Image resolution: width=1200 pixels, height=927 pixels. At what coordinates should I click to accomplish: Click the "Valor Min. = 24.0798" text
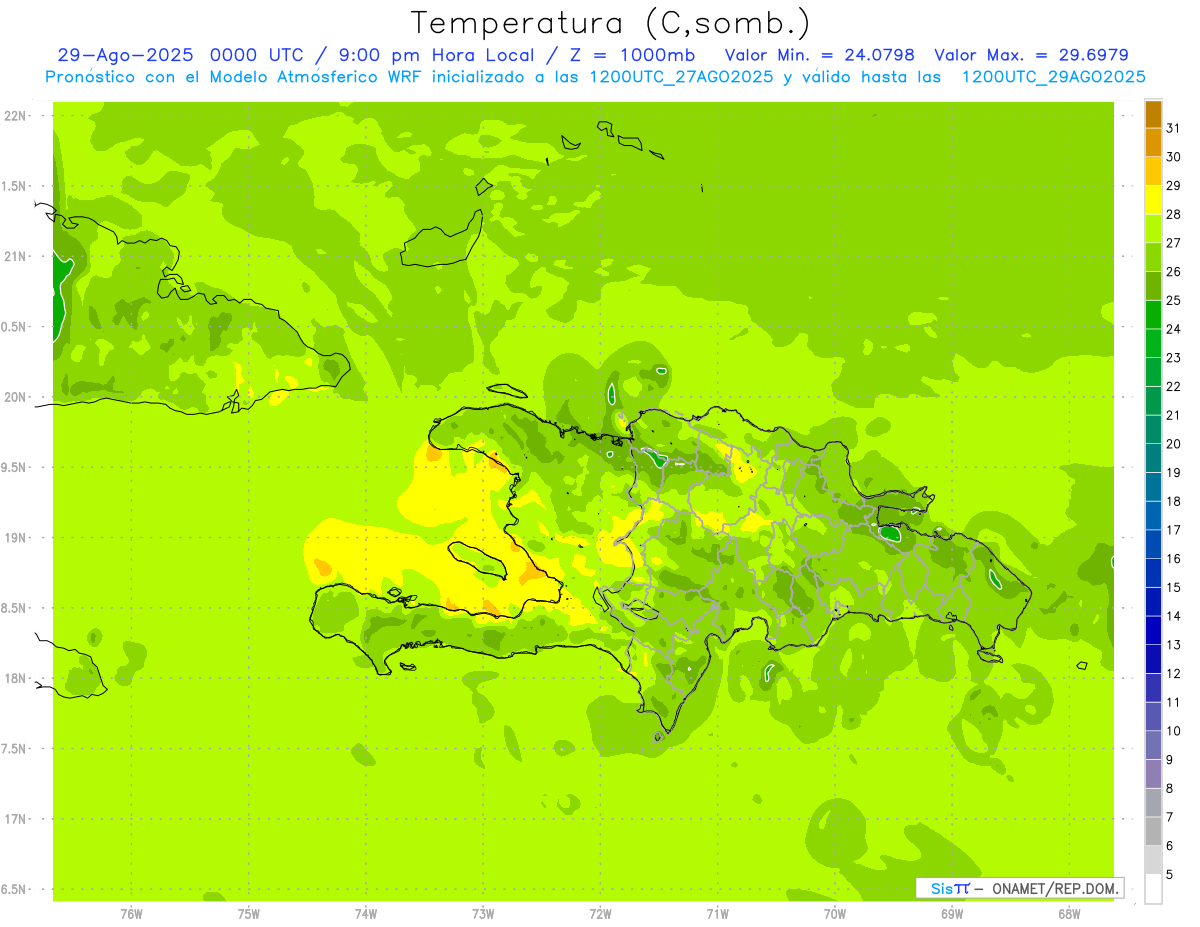(820, 55)
